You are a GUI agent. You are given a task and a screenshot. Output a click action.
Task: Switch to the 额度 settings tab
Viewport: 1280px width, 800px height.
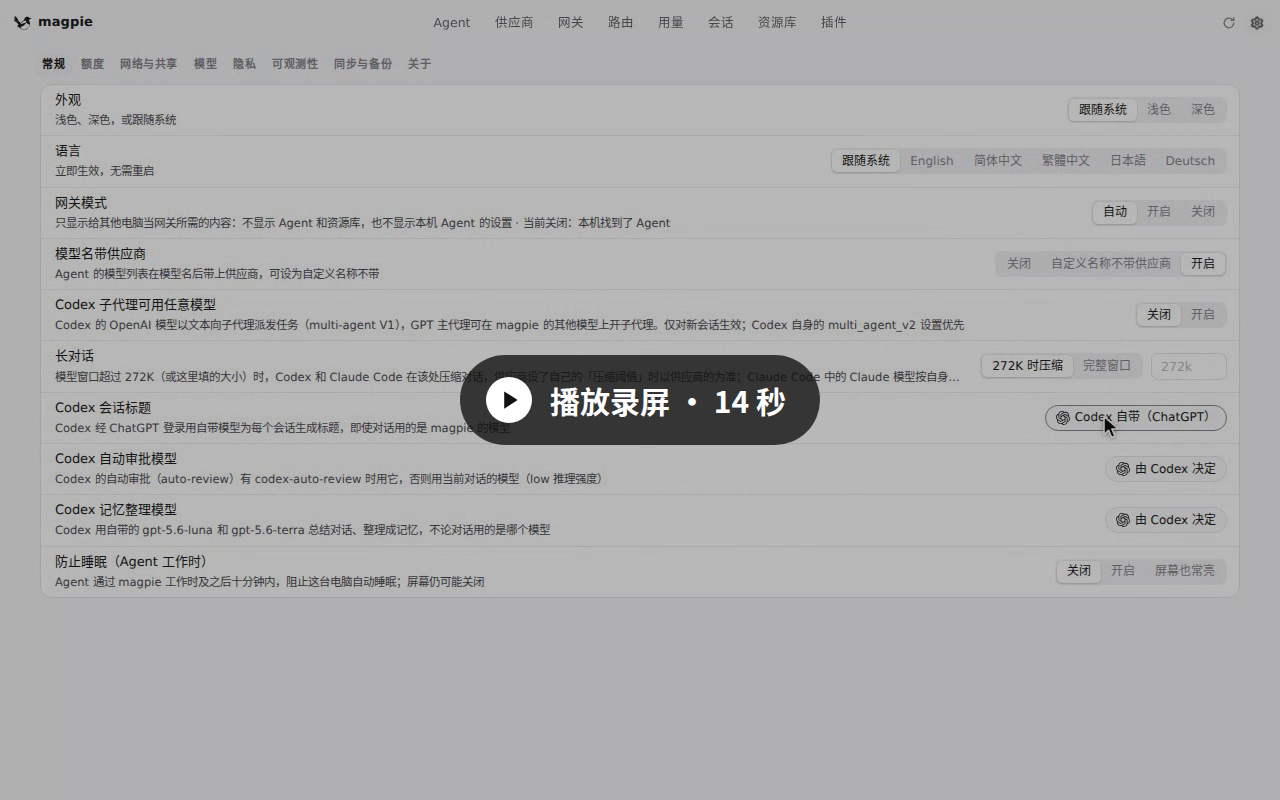(x=92, y=64)
